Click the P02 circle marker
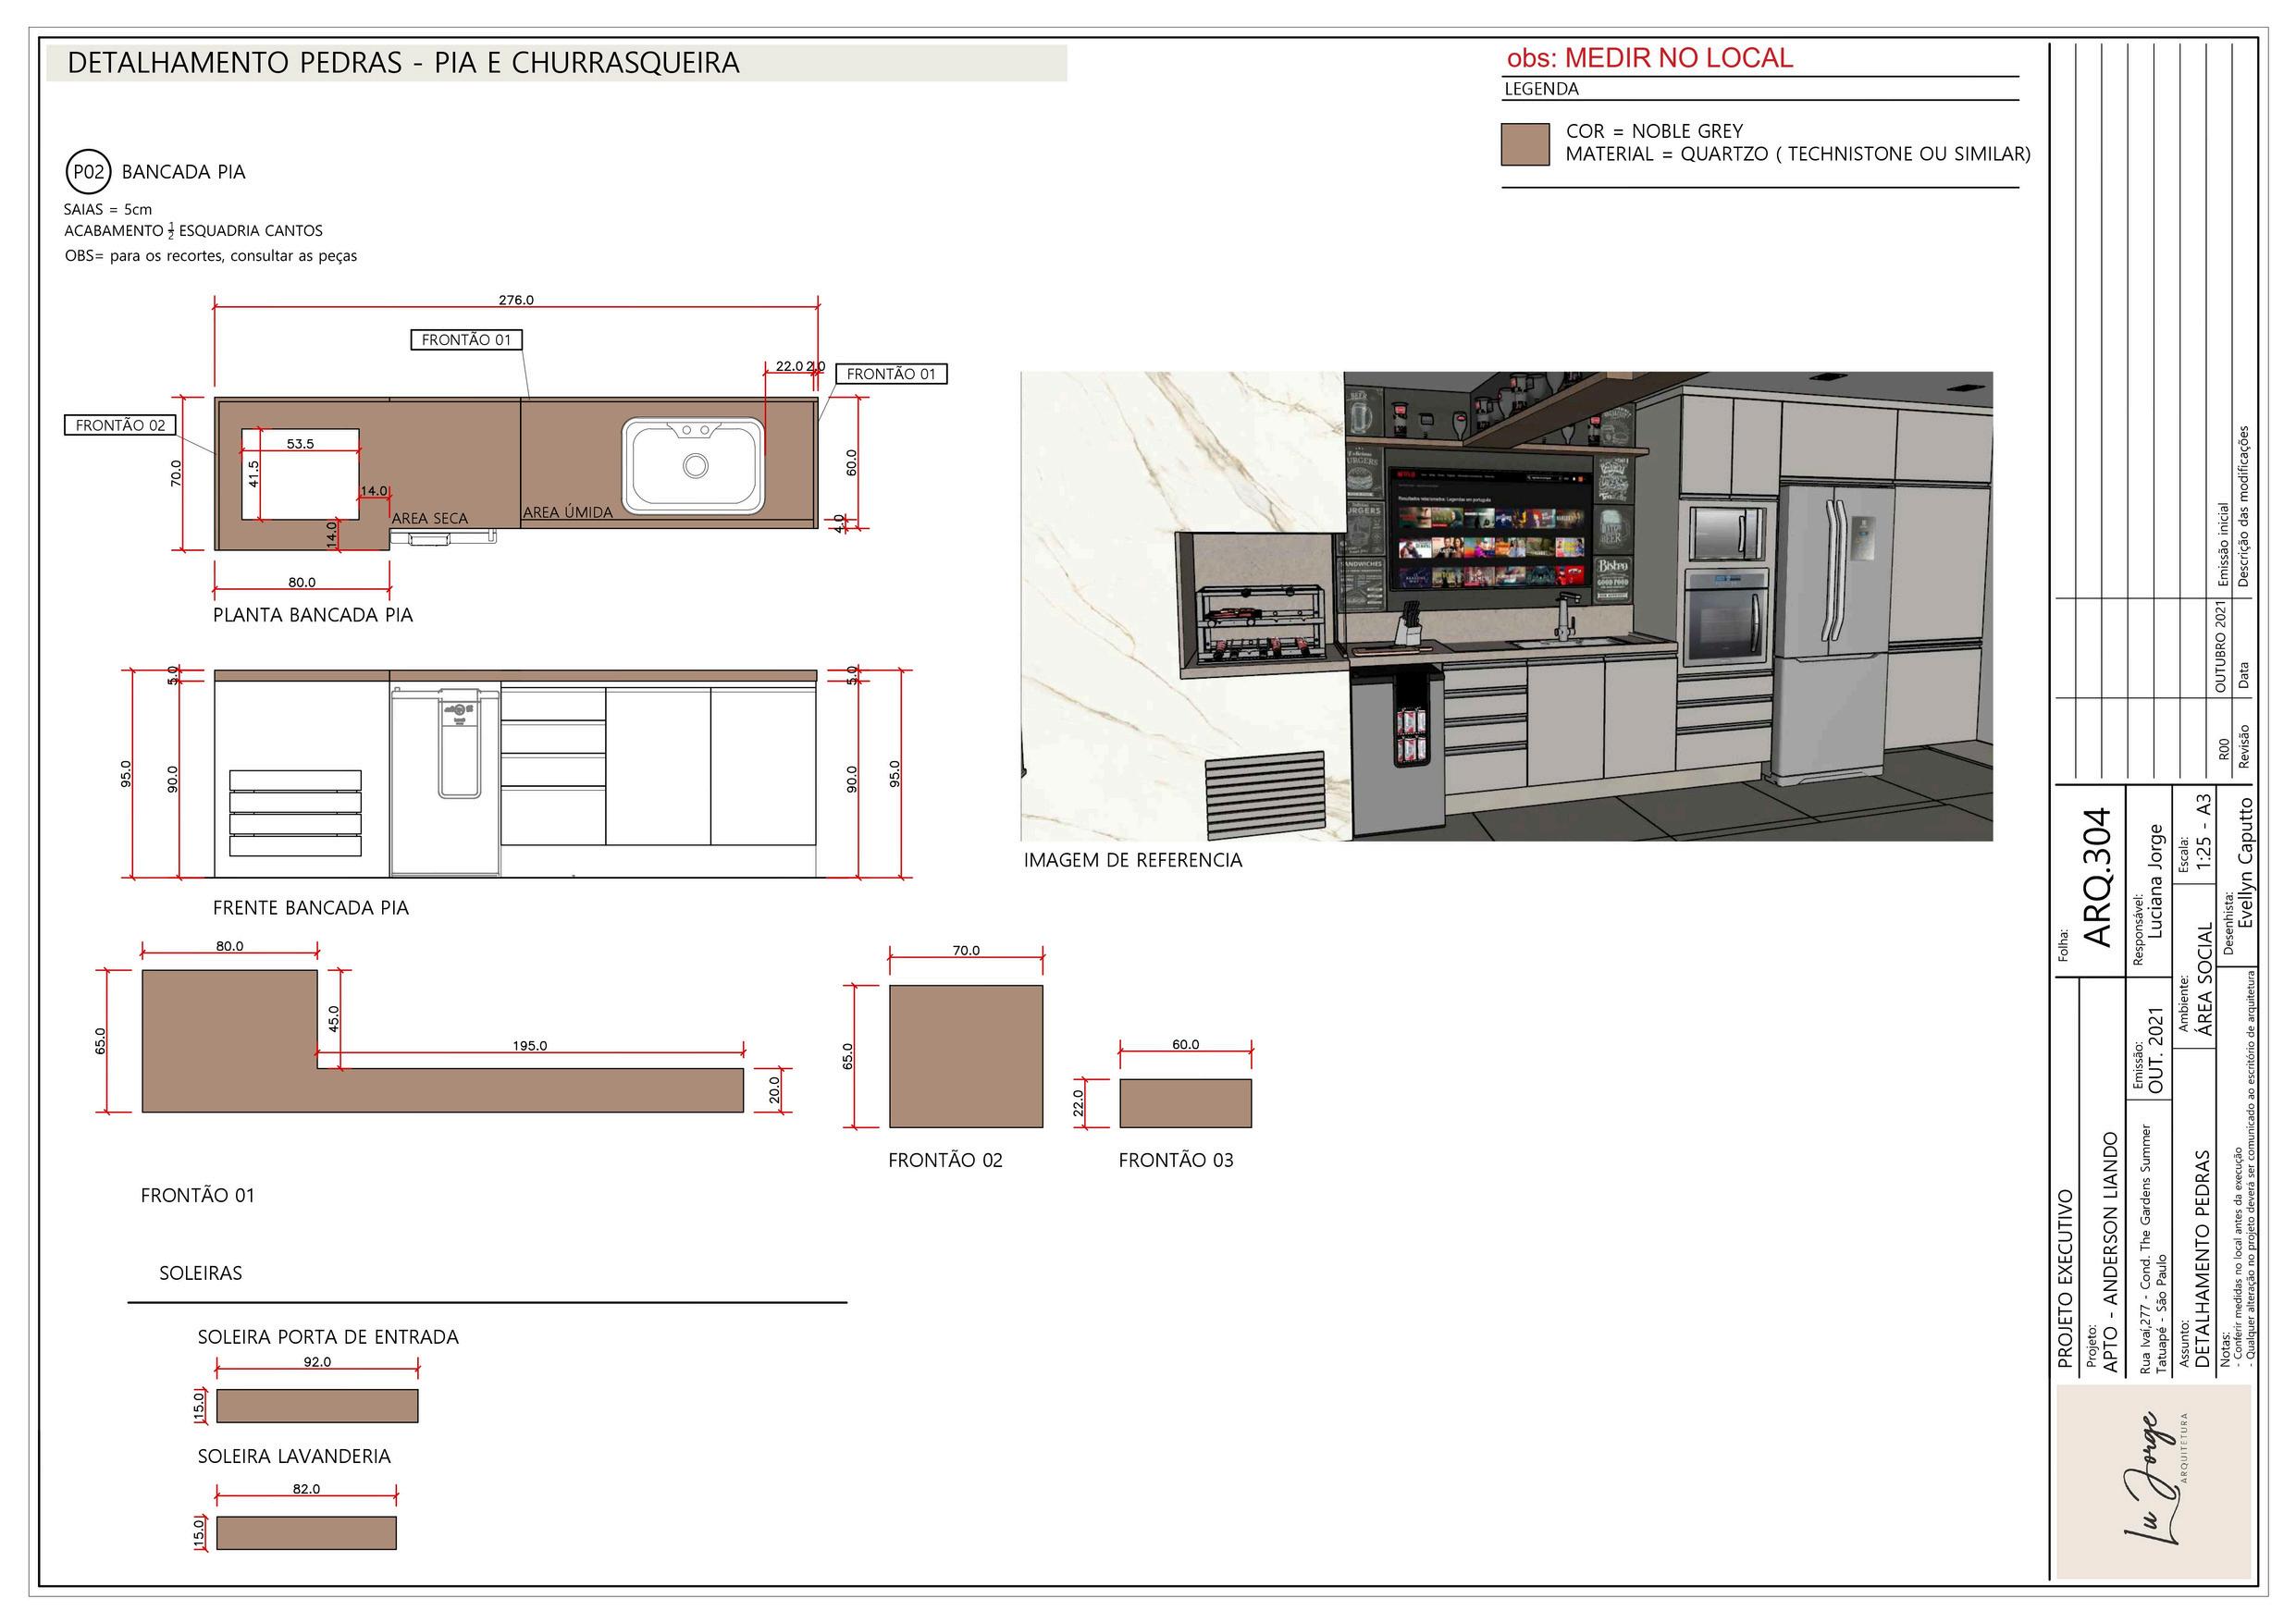Image resolution: width=2296 pixels, height=1623 pixels. tap(88, 172)
